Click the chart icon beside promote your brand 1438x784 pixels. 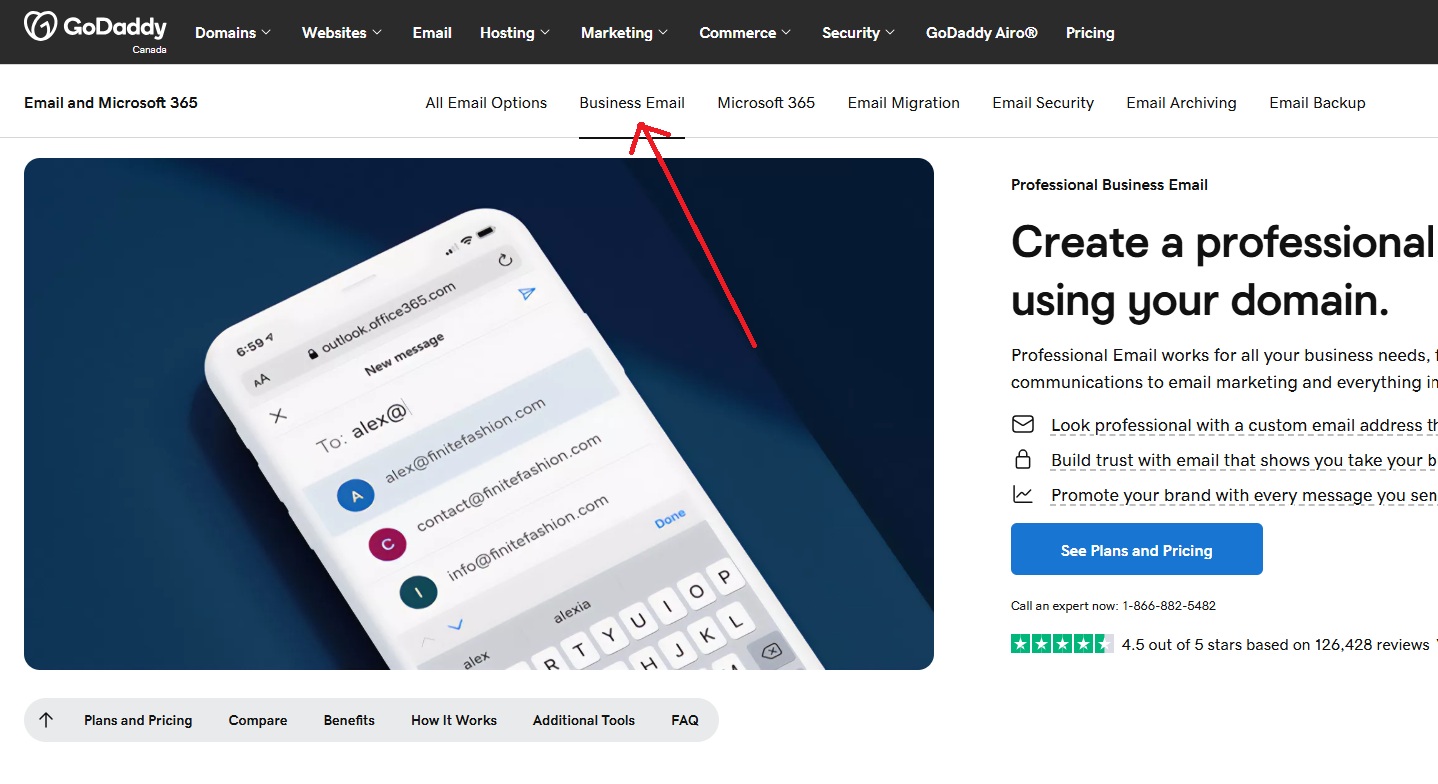(x=1022, y=494)
